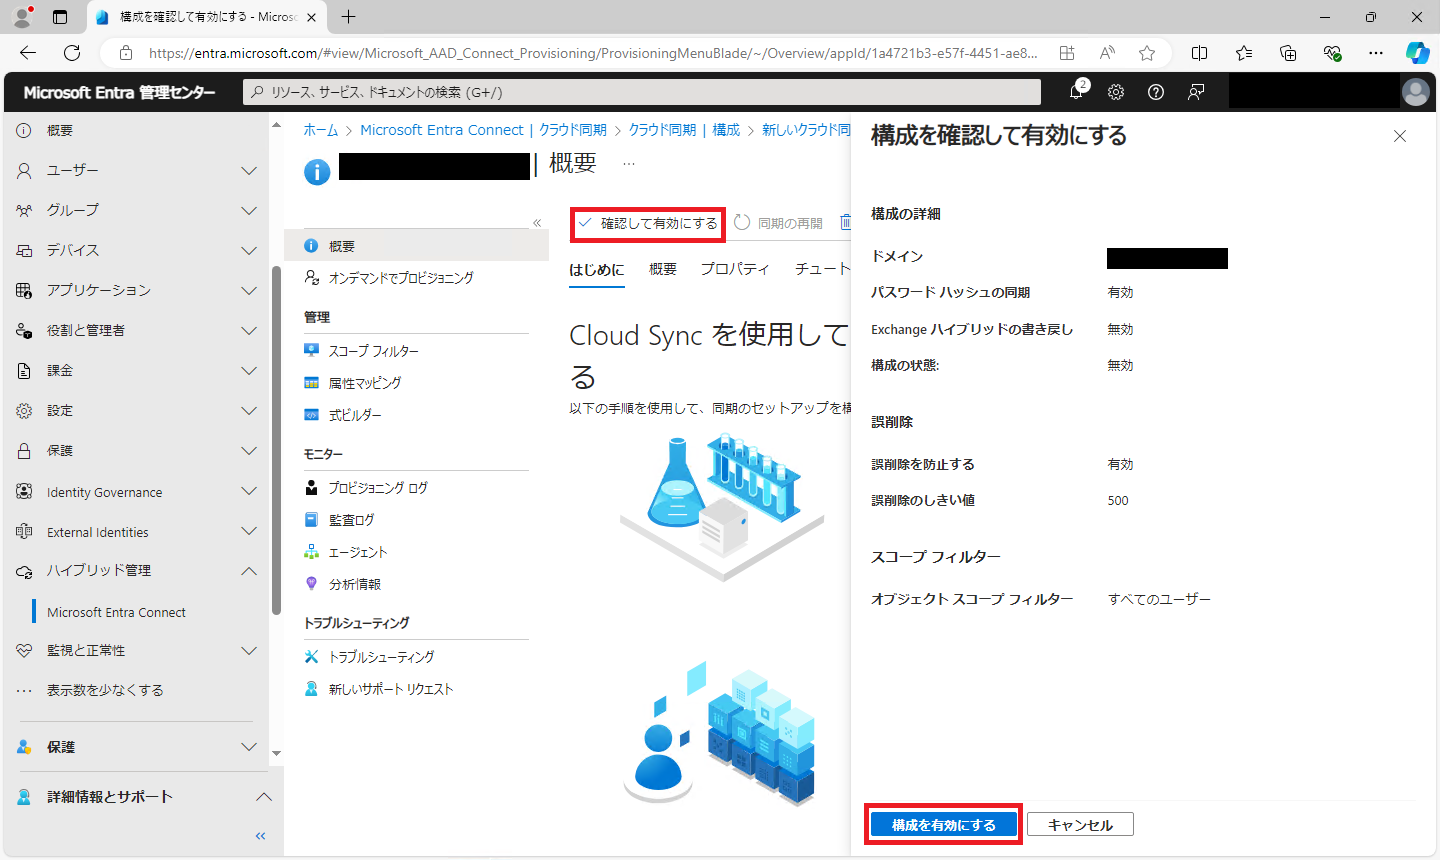Open the Edge read aloud icon
The image size is (1440, 860).
1107,53
